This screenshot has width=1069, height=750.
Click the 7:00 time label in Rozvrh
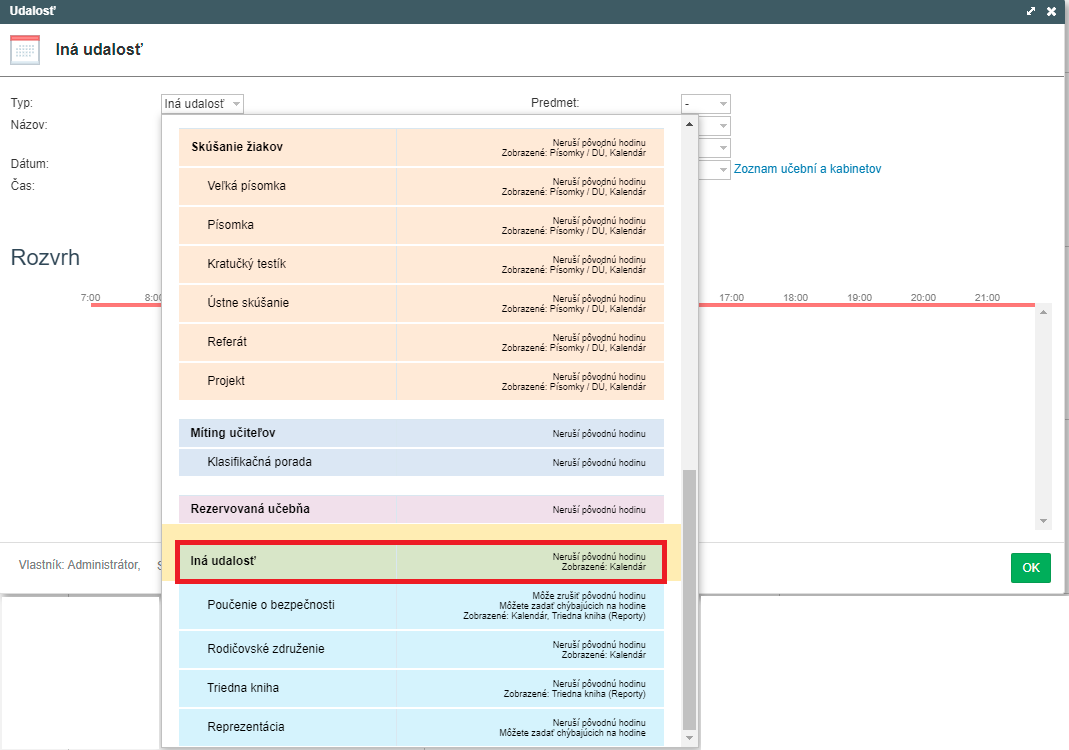[91, 298]
